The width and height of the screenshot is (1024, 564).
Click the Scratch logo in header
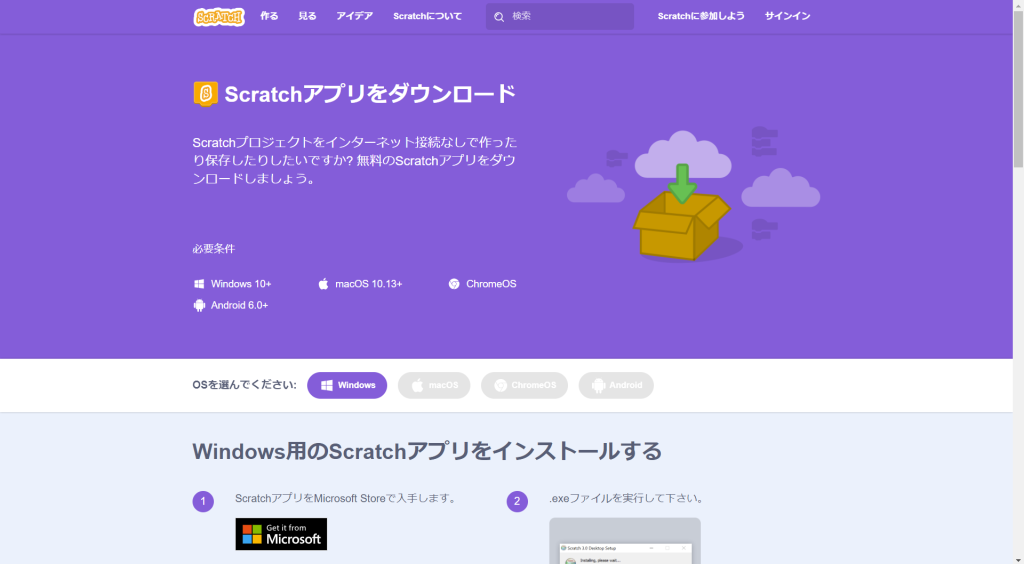219,17
